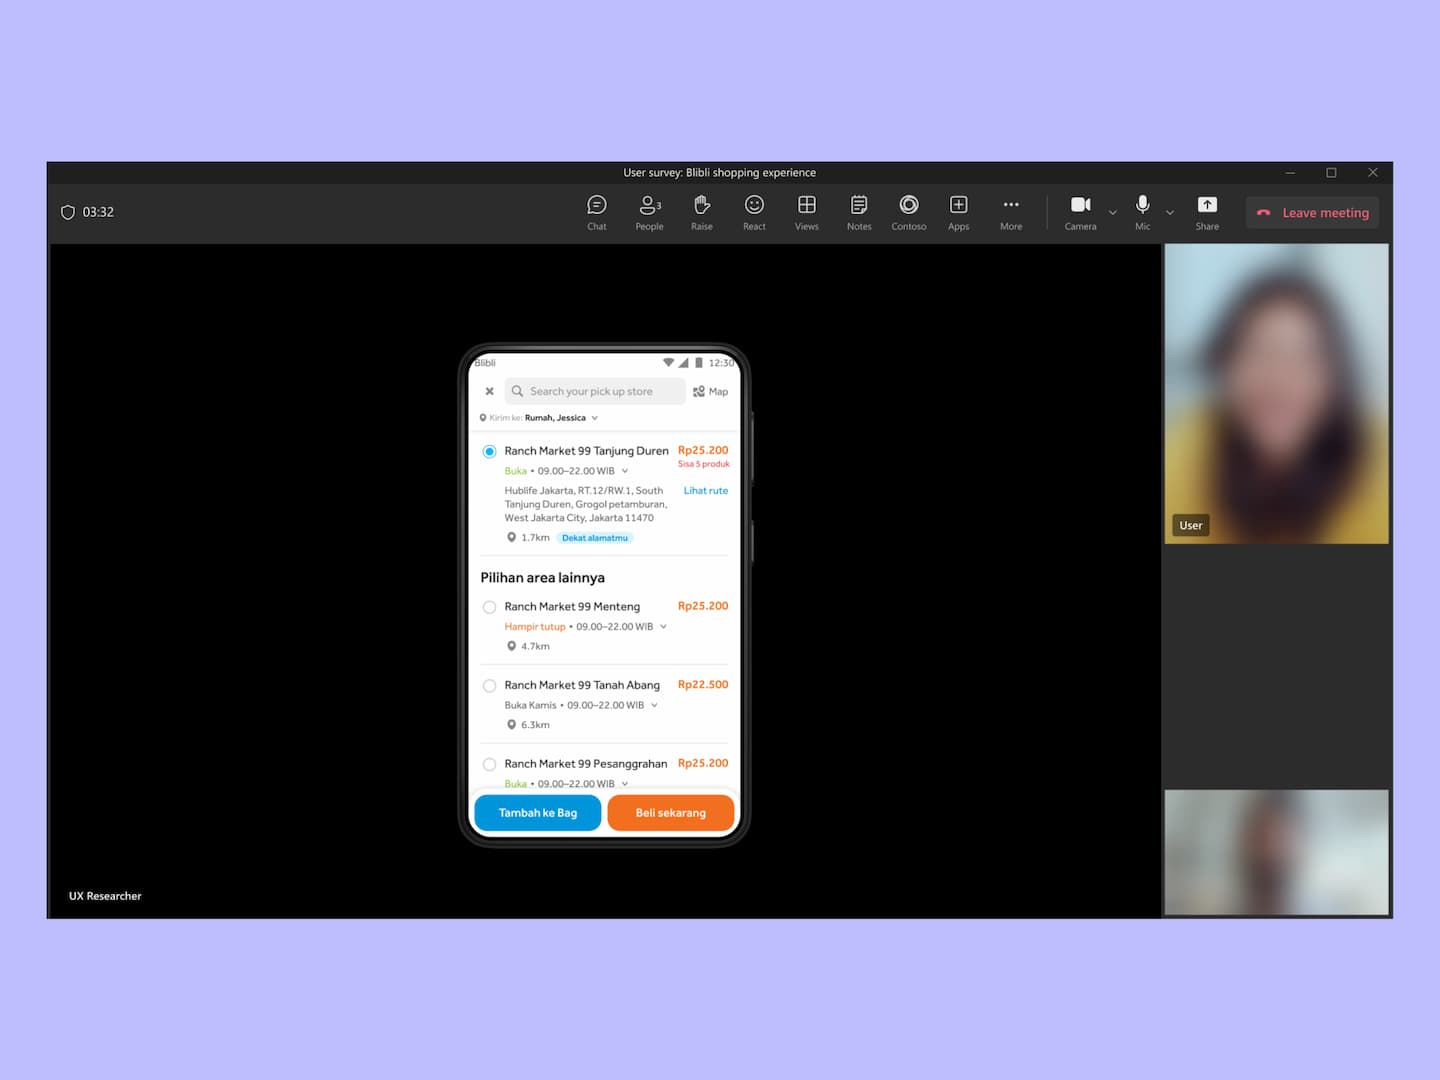Expand Tanah Abang opening hours chevron
This screenshot has width=1440, height=1080.
click(x=654, y=705)
